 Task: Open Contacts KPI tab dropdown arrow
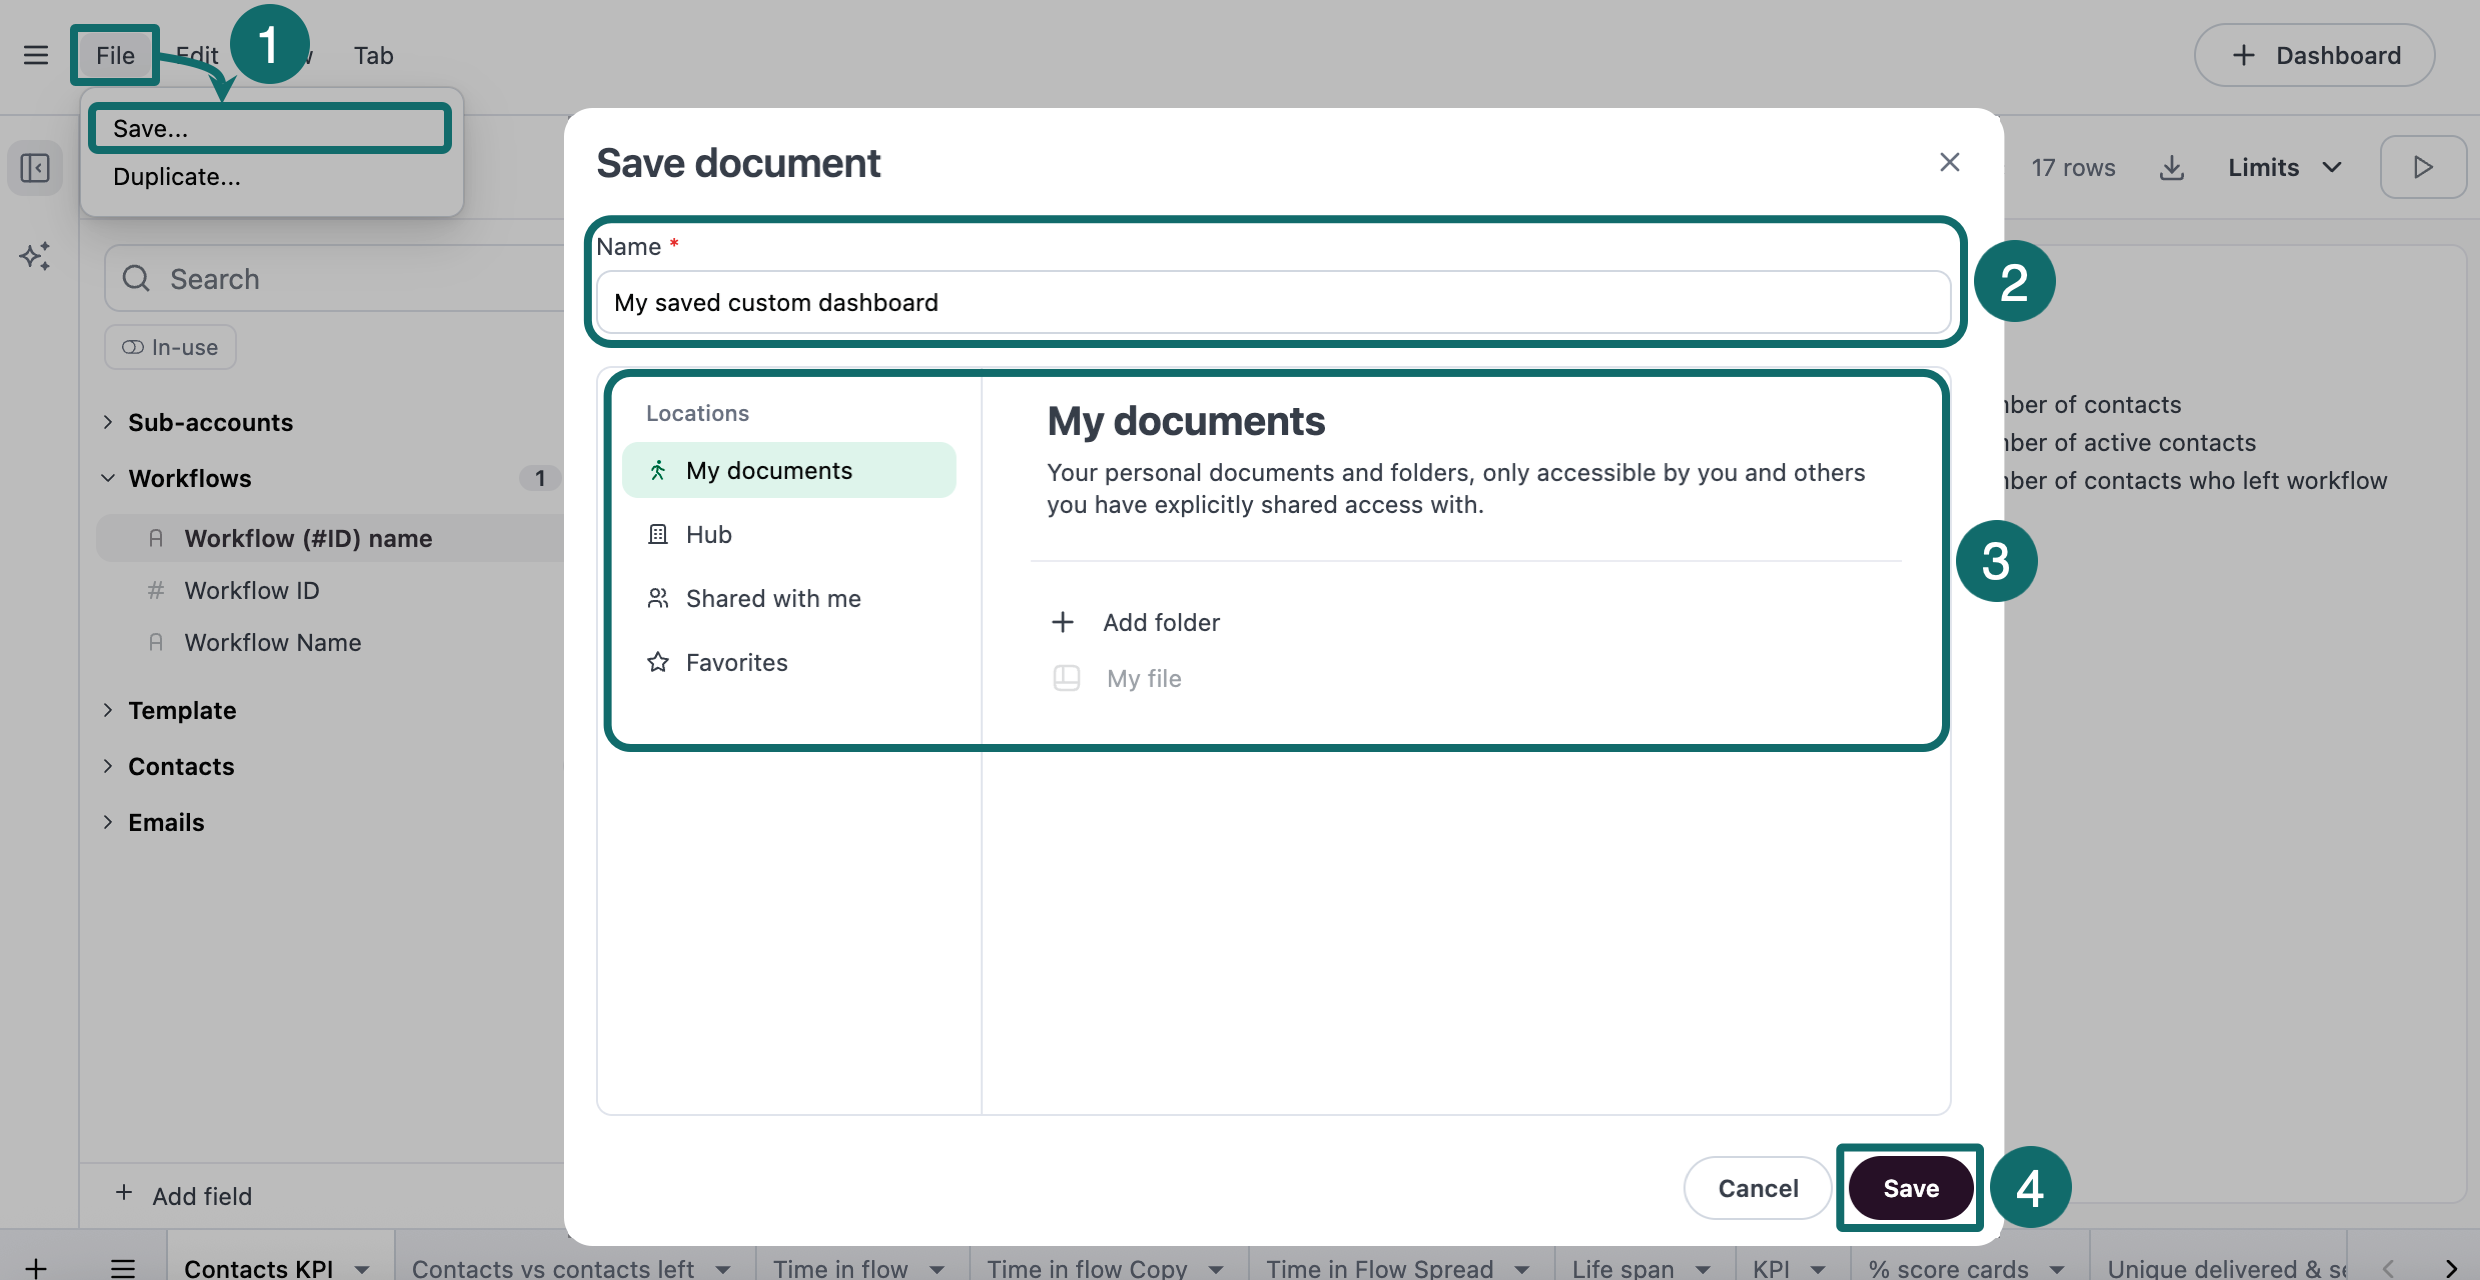pos(362,1269)
